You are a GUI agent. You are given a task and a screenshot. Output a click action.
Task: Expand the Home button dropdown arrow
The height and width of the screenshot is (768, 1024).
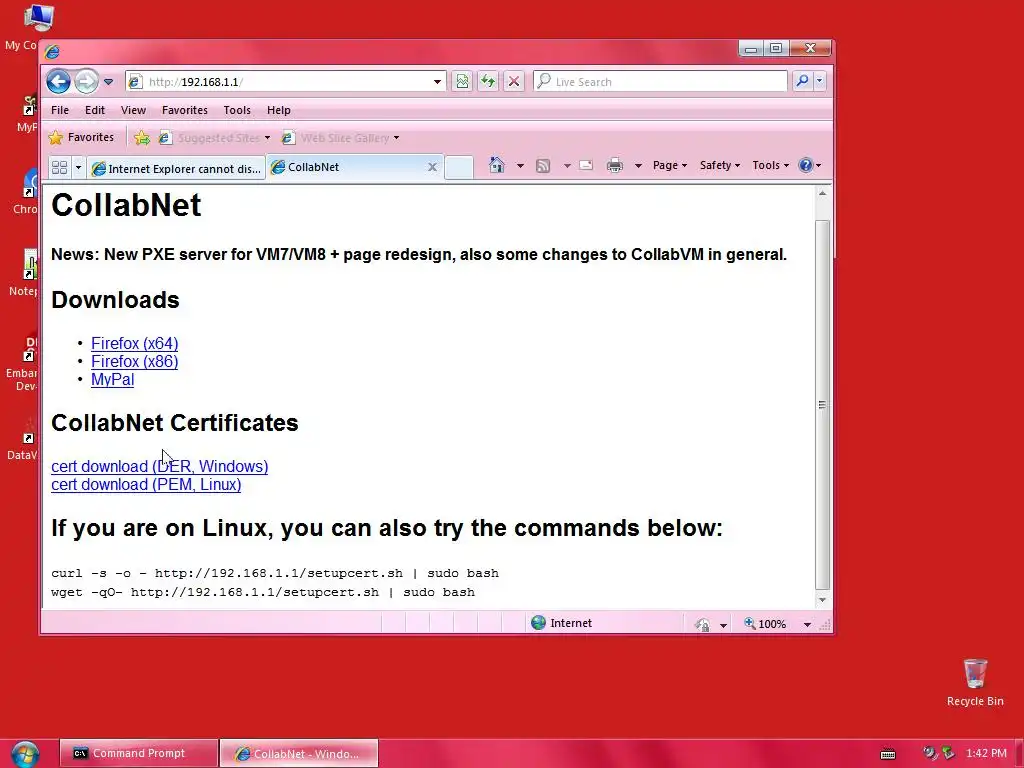[x=520, y=166]
